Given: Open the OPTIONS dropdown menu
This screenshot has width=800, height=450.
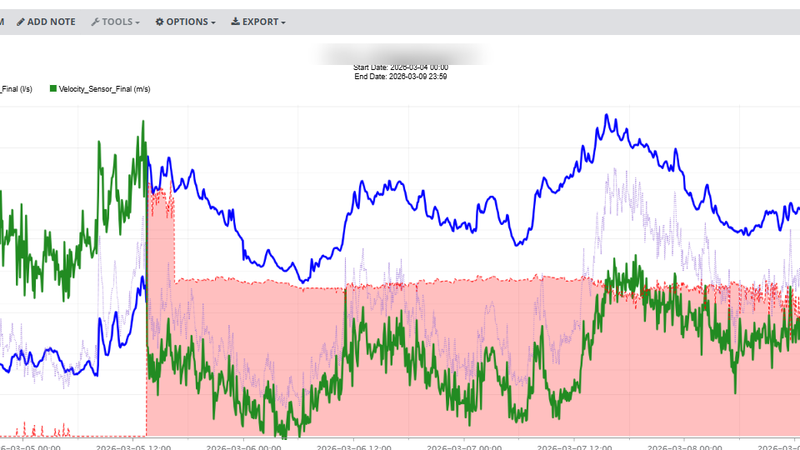Looking at the screenshot, I should click(185, 22).
